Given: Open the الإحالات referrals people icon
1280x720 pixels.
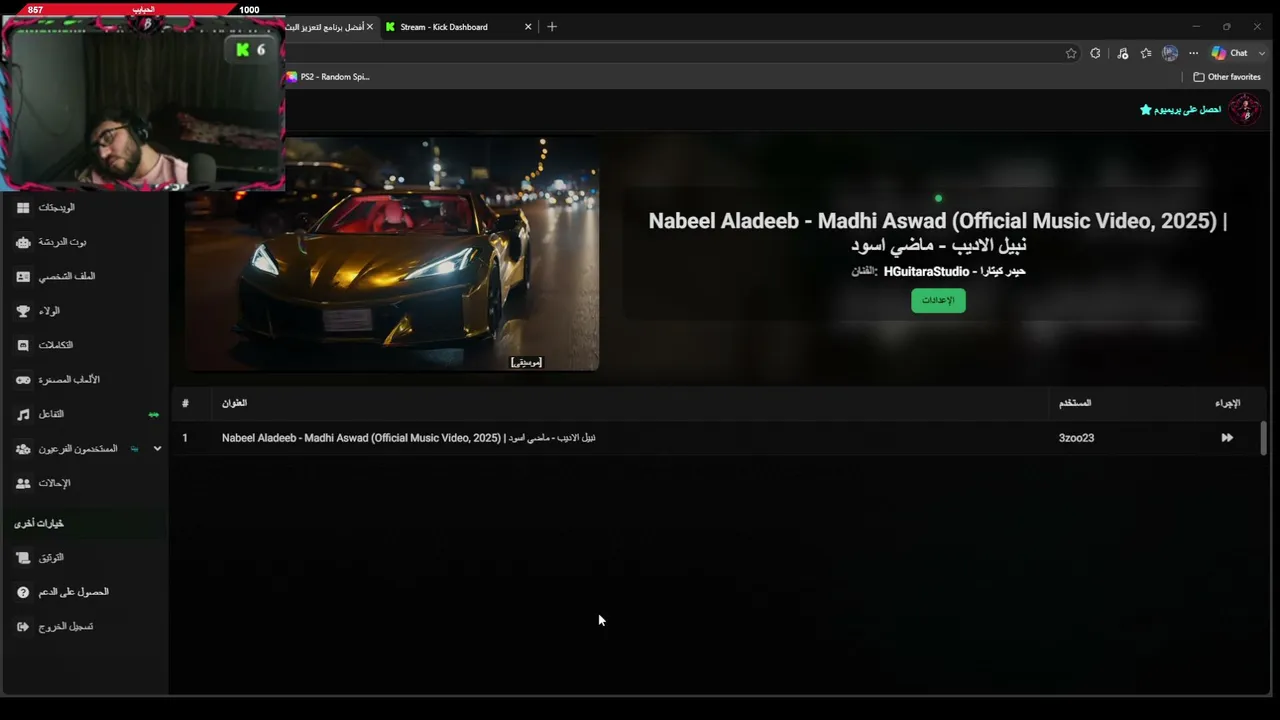Looking at the screenshot, I should click(x=23, y=483).
